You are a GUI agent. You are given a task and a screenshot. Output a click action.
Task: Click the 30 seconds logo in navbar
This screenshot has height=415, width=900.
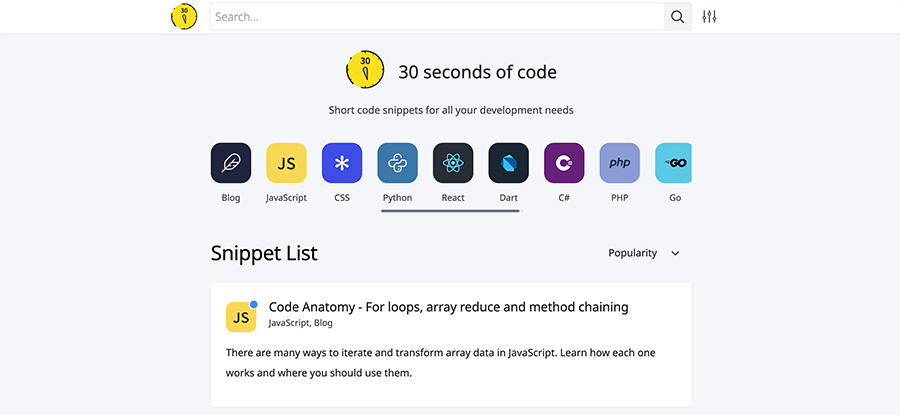[184, 17]
